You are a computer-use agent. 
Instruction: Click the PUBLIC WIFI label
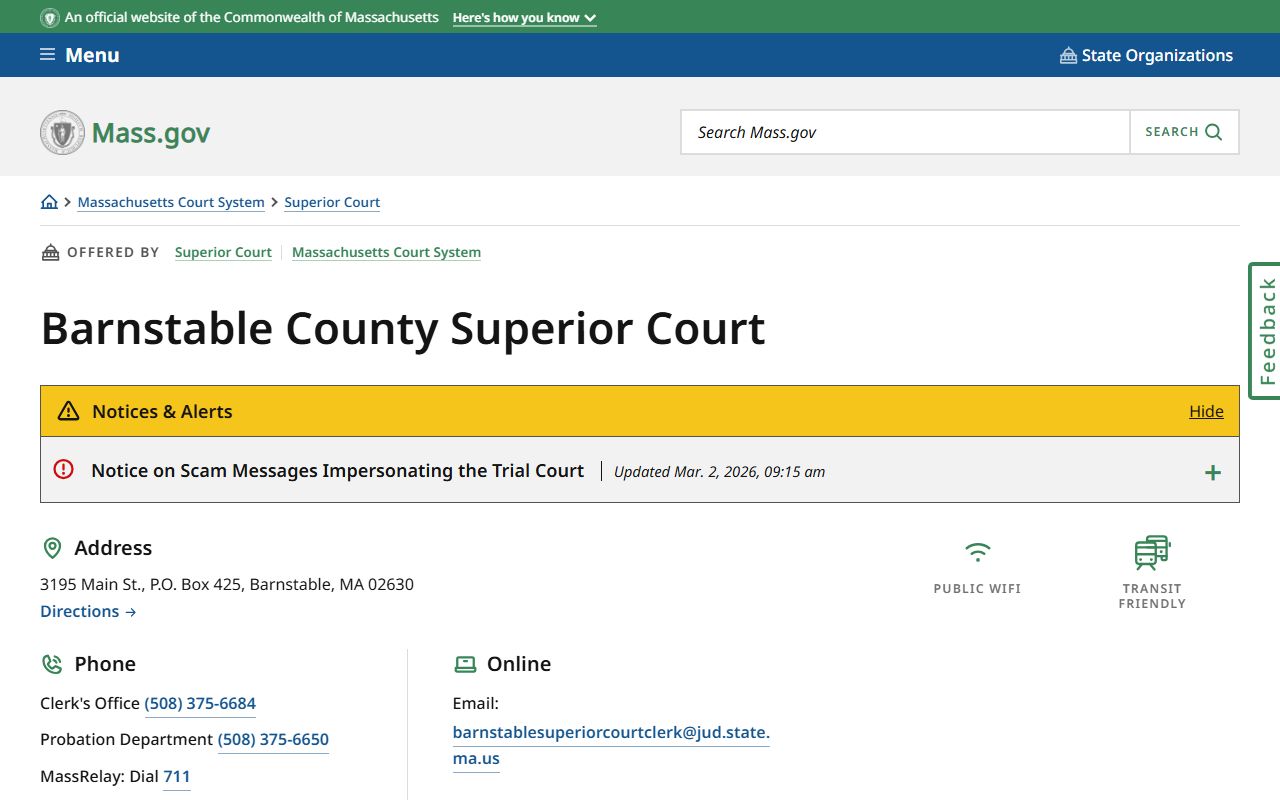977,589
